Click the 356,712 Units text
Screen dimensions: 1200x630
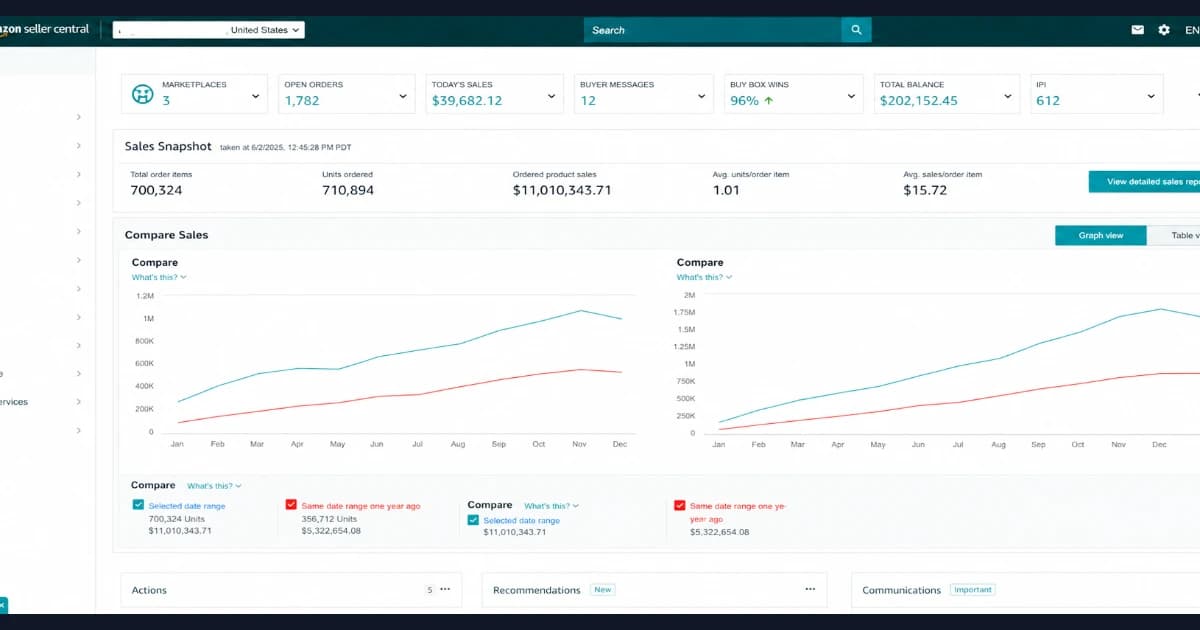pos(329,519)
